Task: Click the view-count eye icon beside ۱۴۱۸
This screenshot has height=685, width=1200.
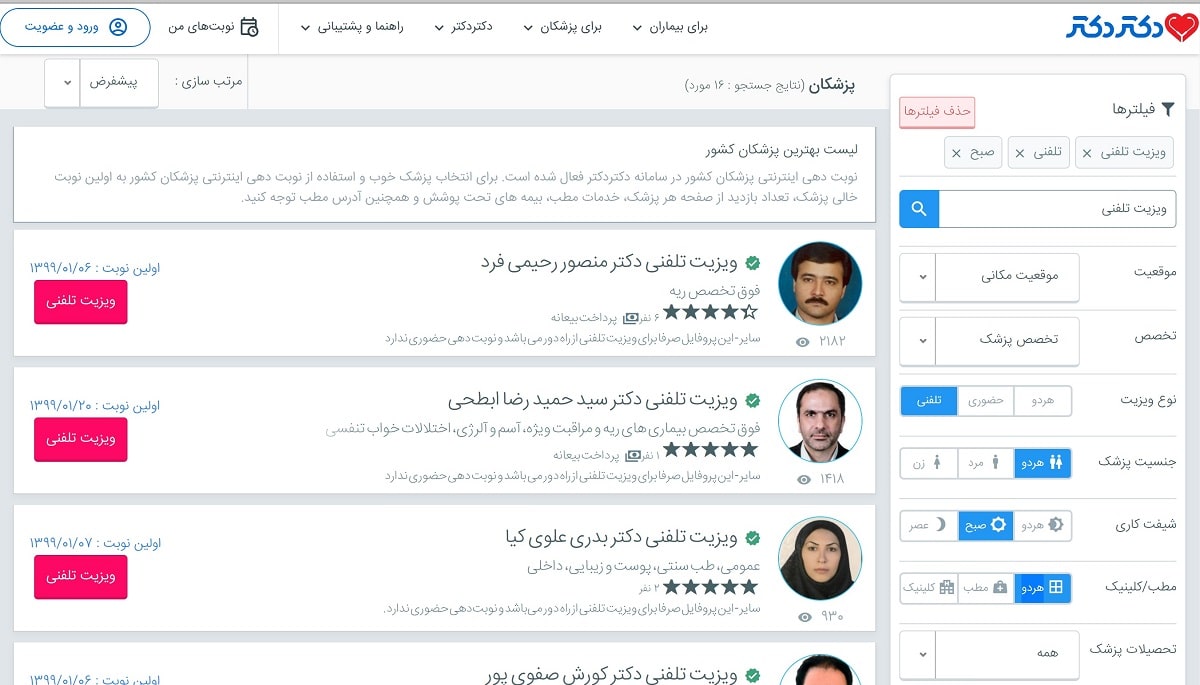Action: click(x=803, y=479)
